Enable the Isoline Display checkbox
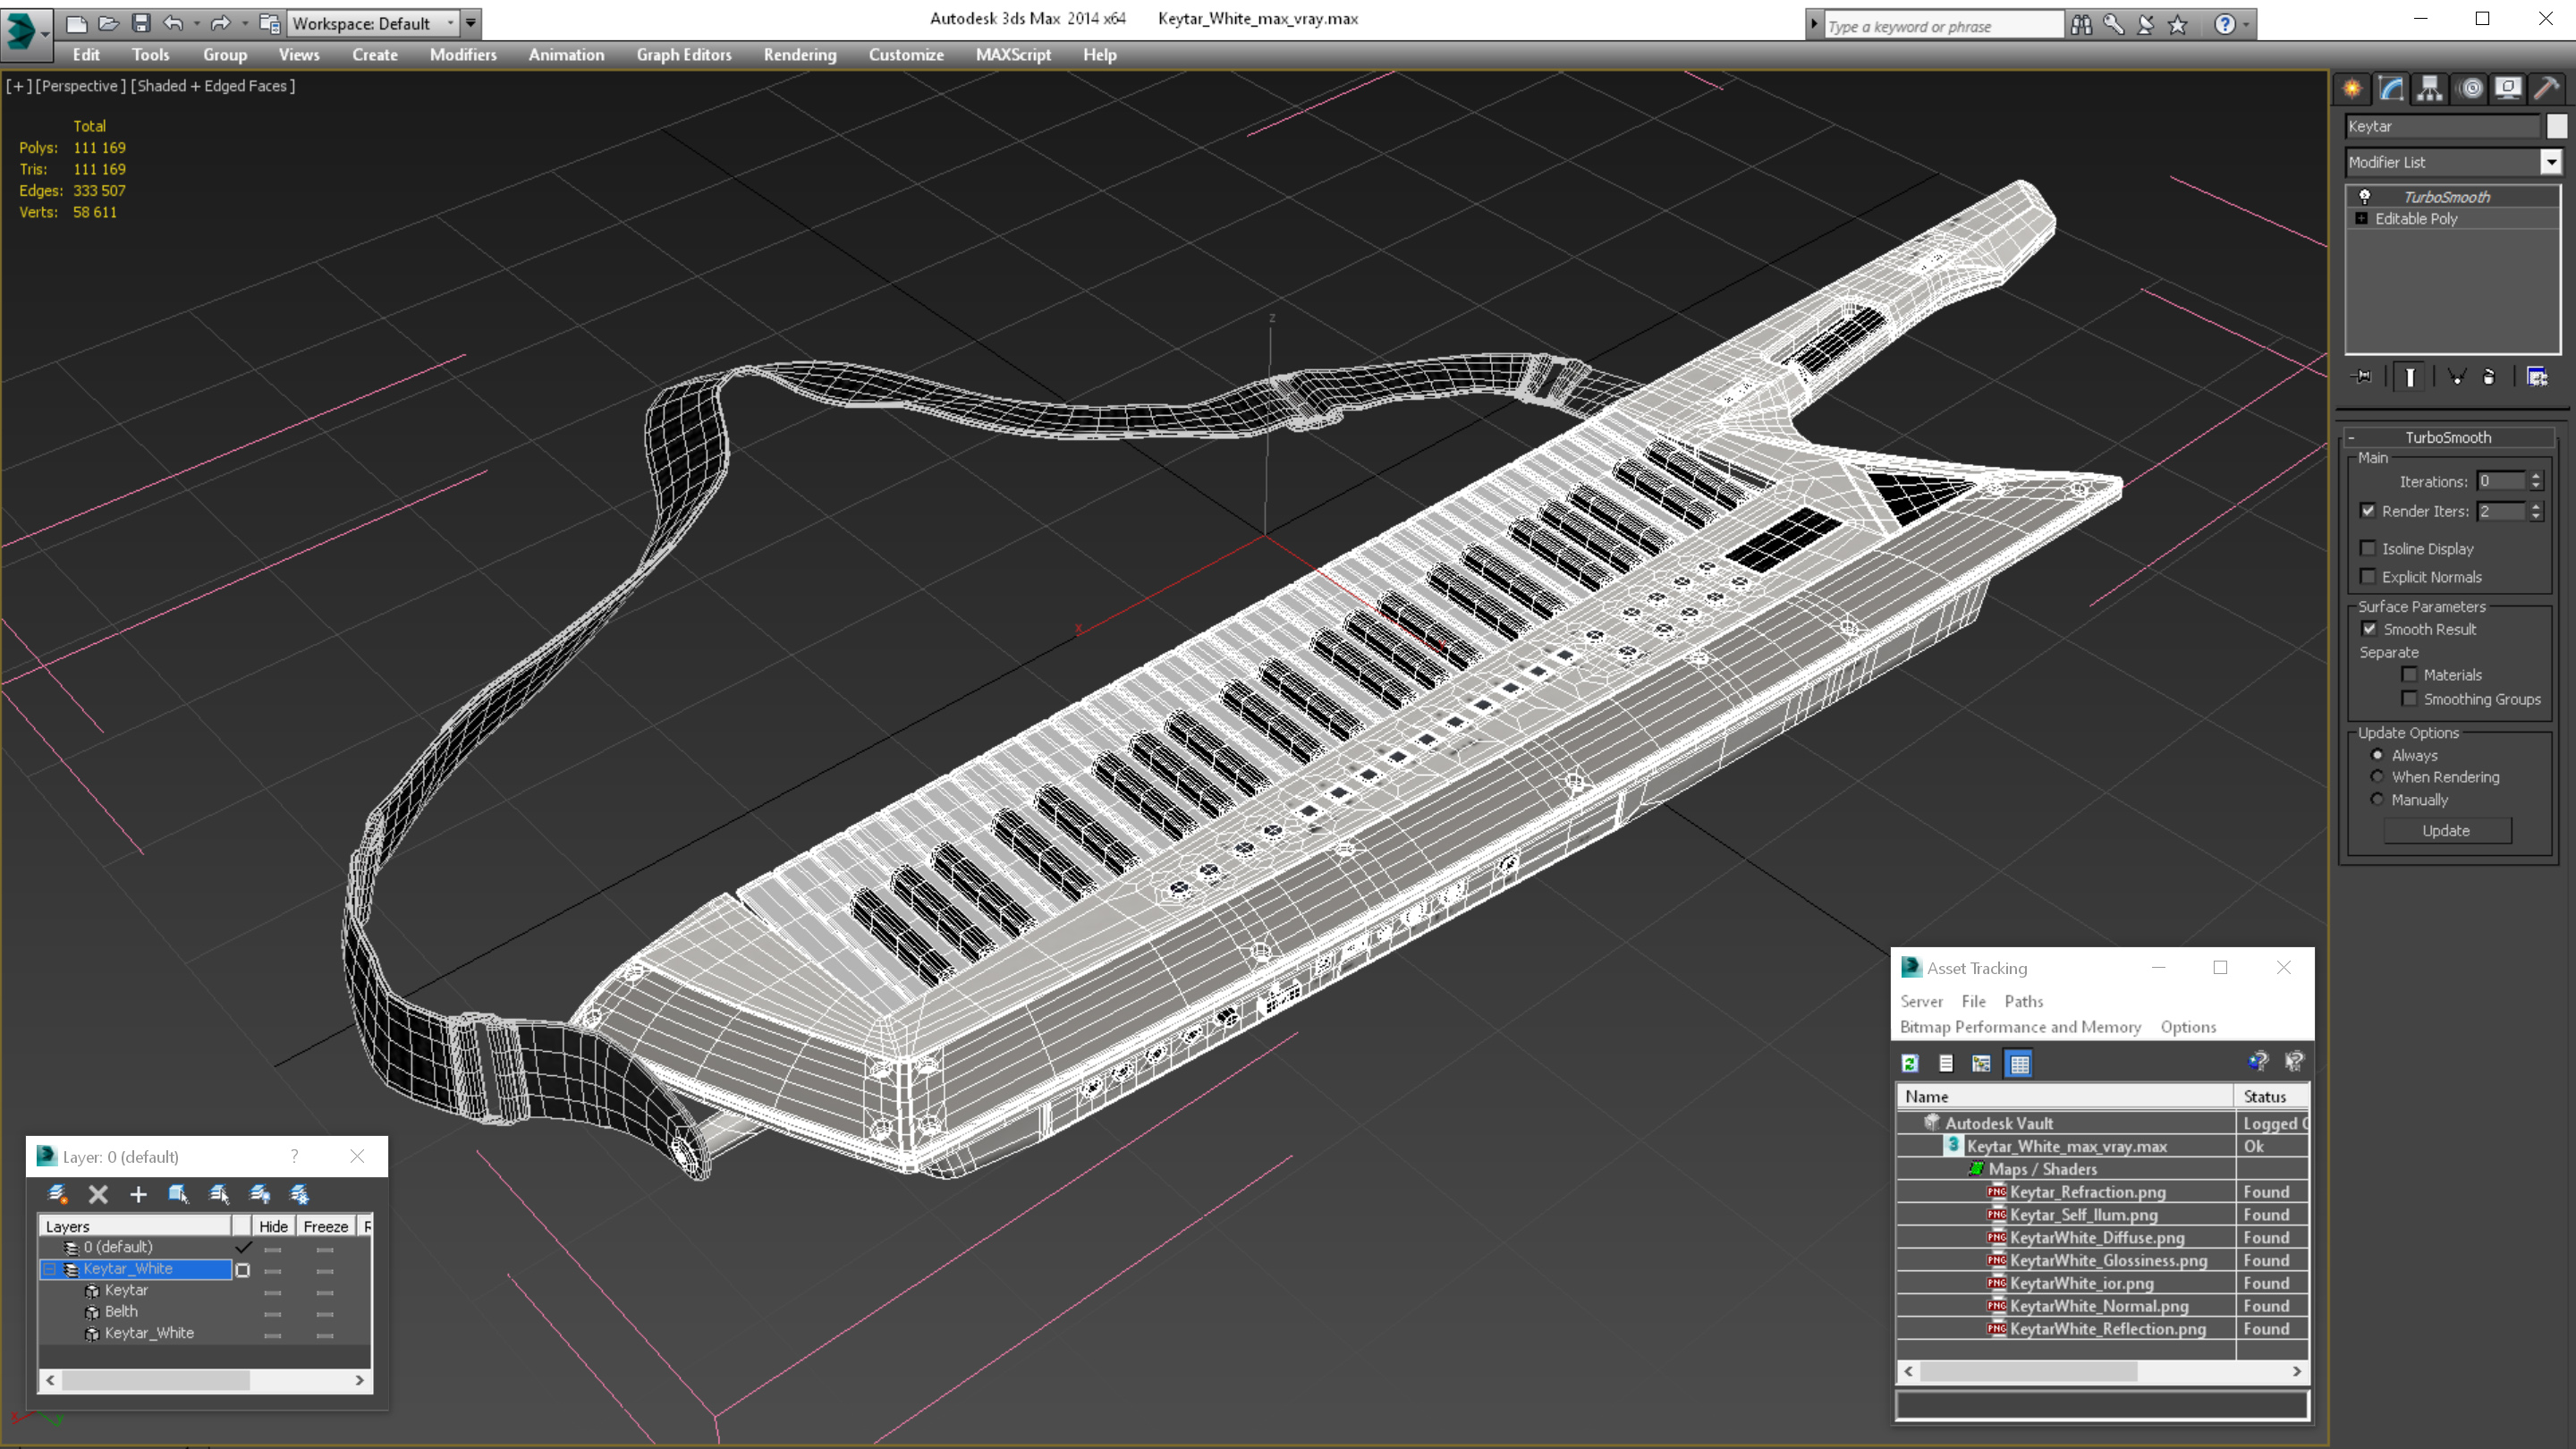 click(2368, 548)
